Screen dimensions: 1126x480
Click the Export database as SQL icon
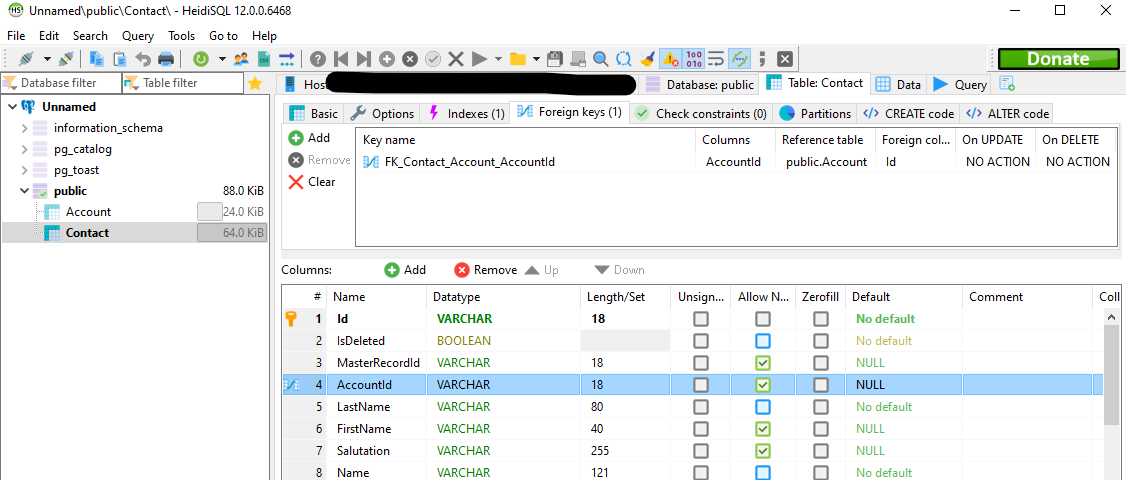point(287,58)
